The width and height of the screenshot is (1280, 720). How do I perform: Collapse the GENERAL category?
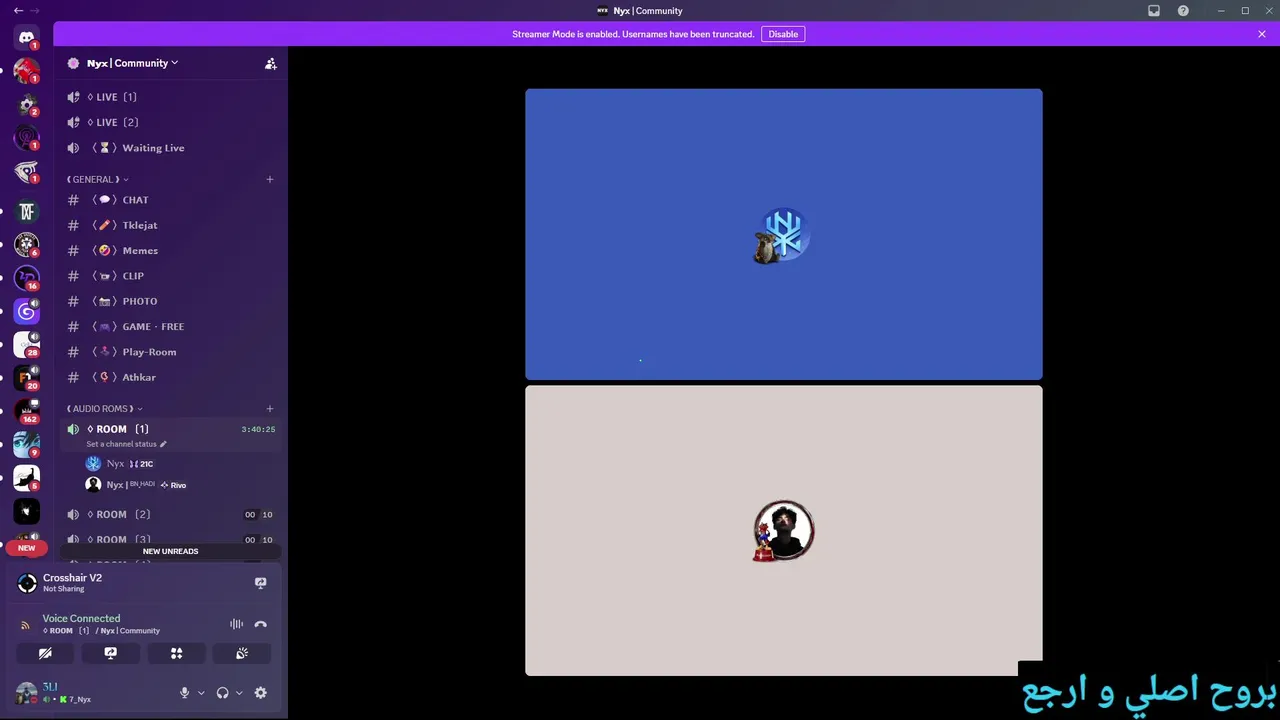coord(98,180)
